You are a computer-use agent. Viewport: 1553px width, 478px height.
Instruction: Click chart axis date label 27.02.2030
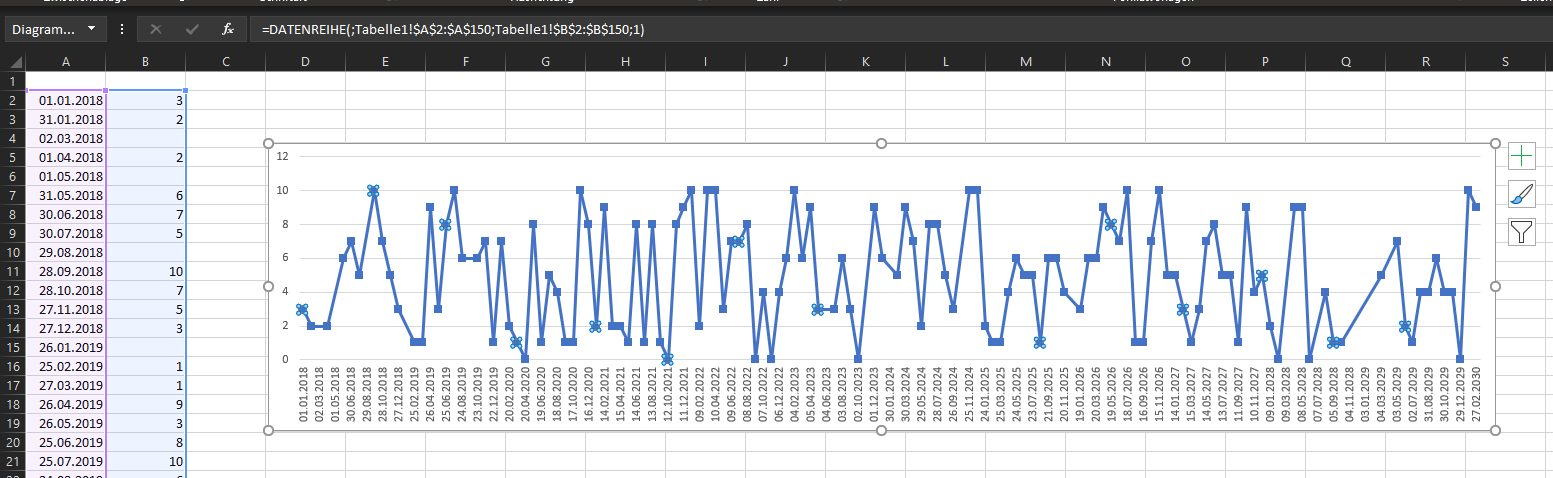coord(1476,396)
